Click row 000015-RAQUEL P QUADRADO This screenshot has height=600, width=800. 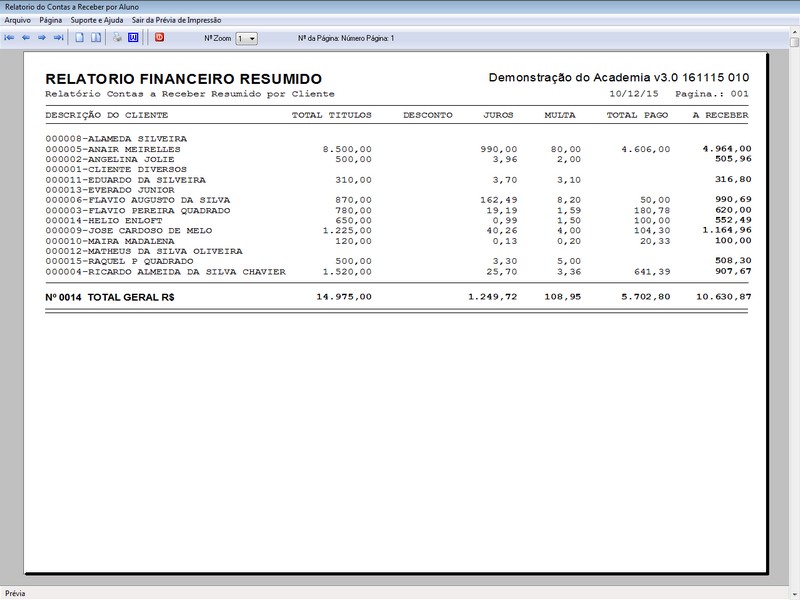coord(398,261)
